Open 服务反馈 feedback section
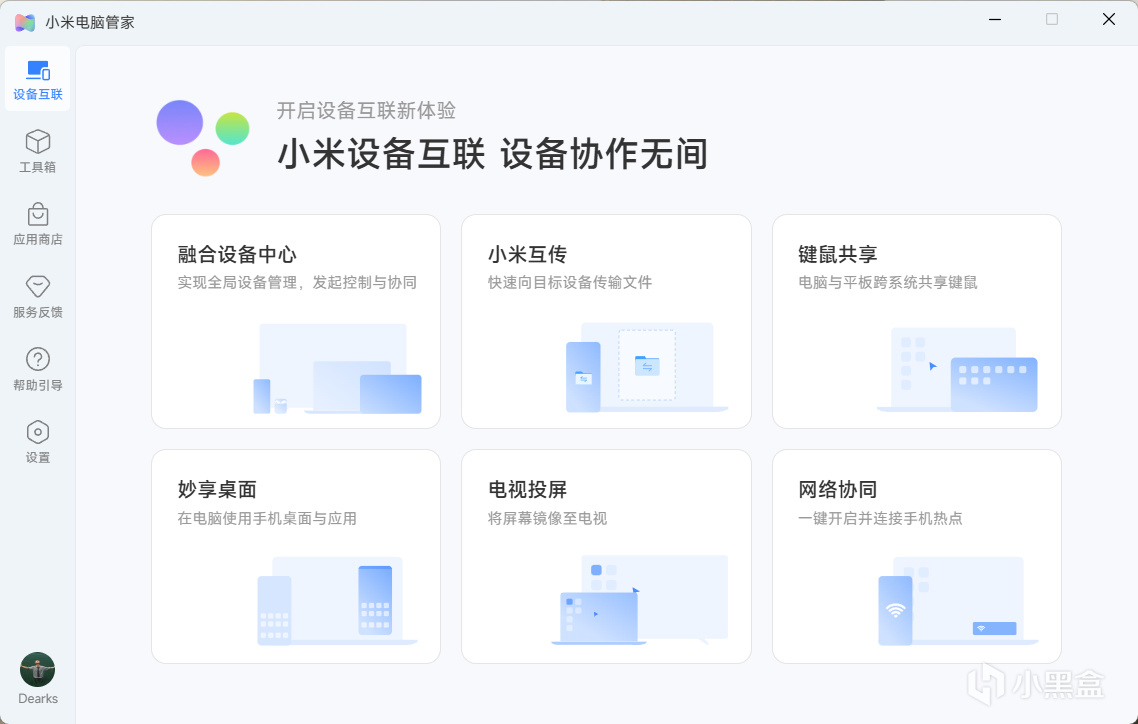 [38, 297]
